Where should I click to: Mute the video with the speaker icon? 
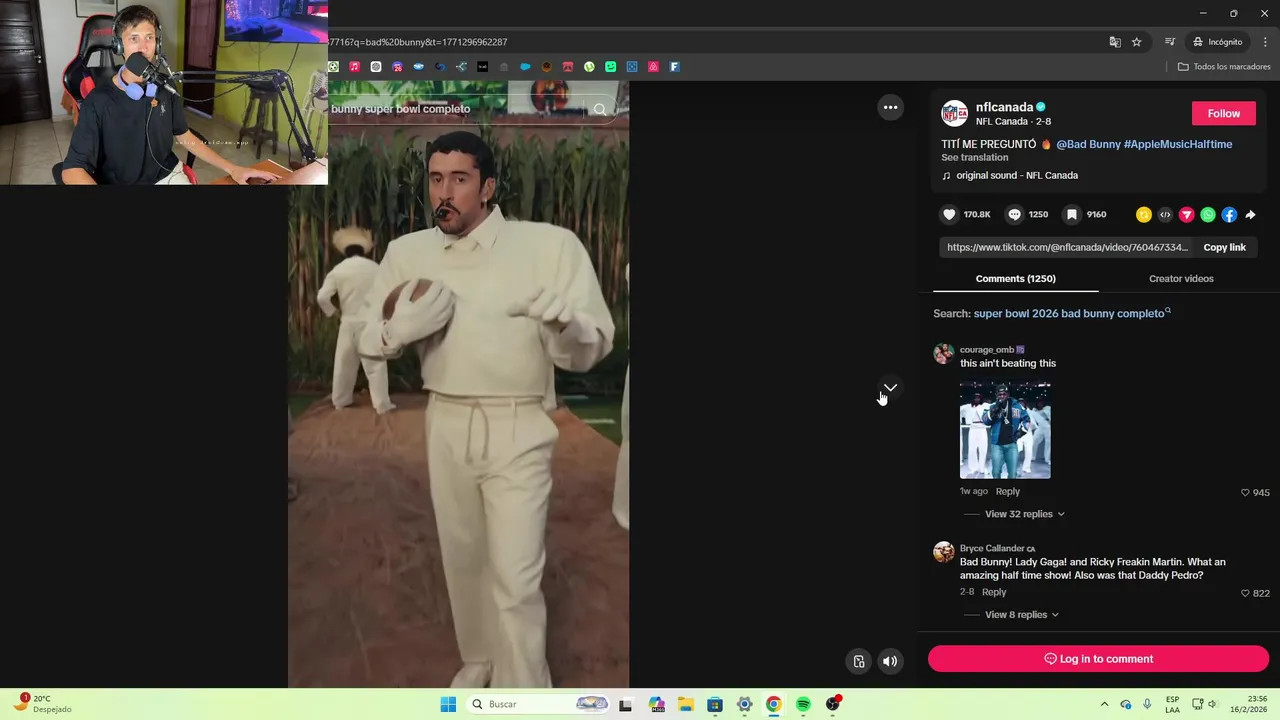coord(890,661)
